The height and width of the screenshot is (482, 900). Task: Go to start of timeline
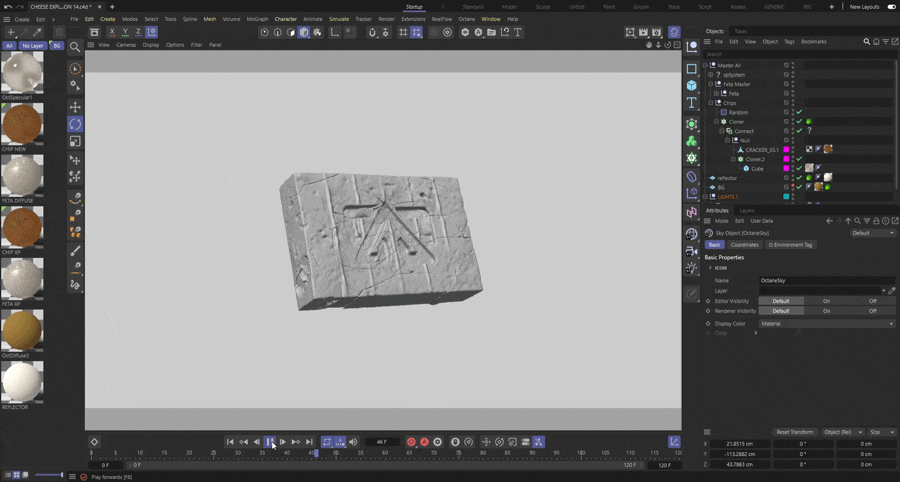coord(230,442)
